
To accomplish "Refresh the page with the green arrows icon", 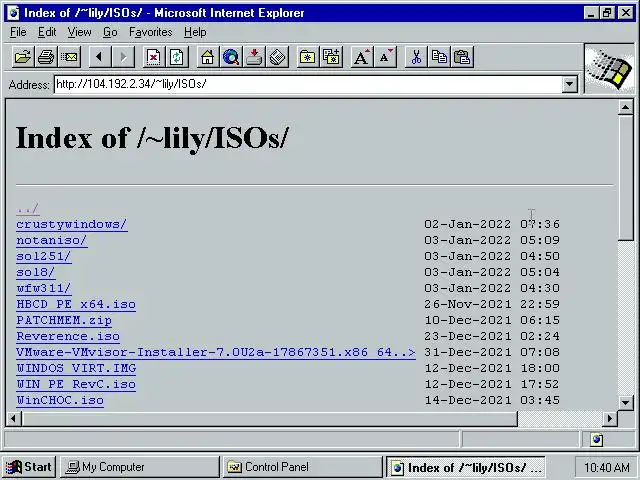I will click(x=177, y=57).
